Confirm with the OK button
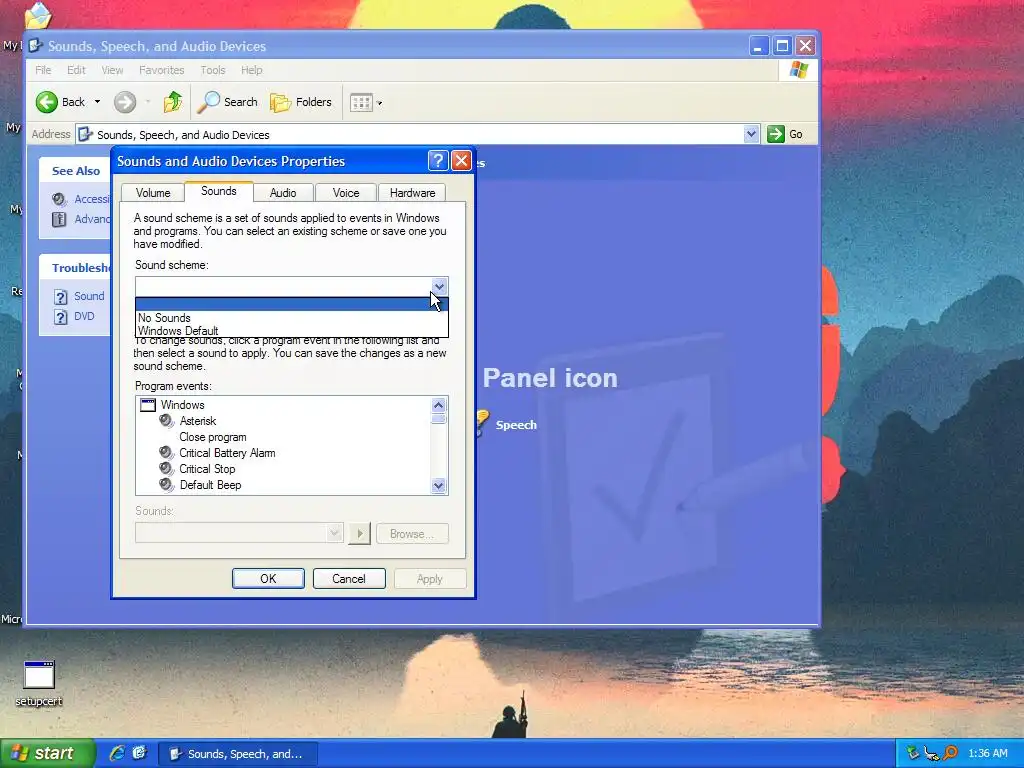 (x=268, y=579)
